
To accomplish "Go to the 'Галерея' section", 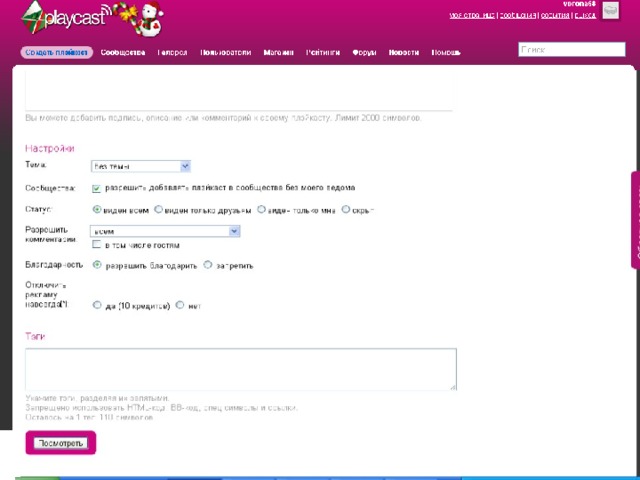I will [x=172, y=53].
